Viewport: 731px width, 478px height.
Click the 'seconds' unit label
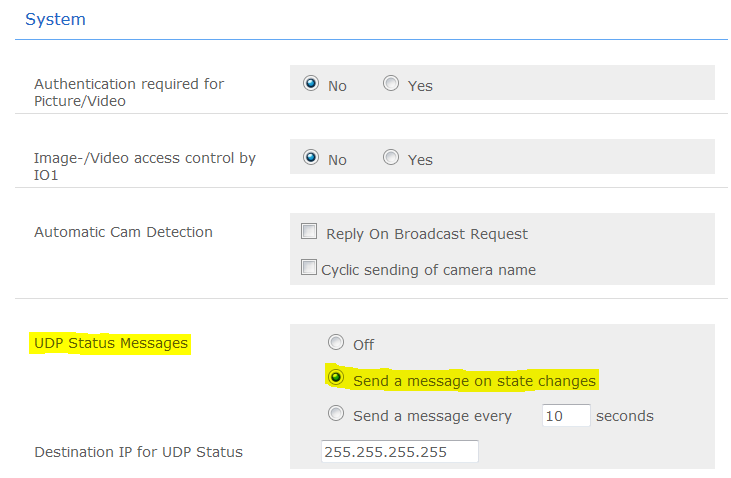(625, 415)
